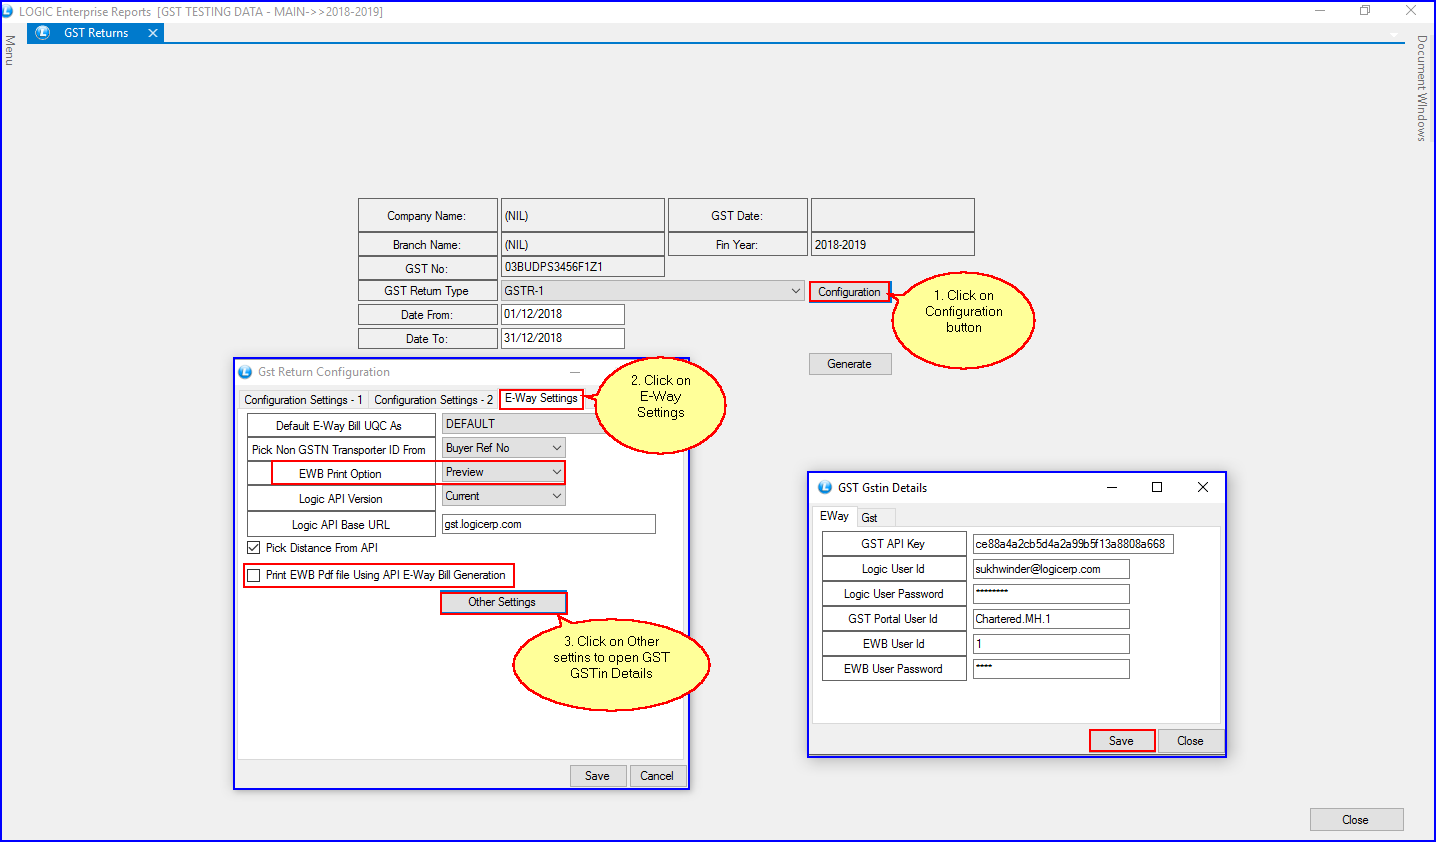Close GST Gstin Details via Close button
Viewport: 1436px width, 842px height.
tap(1190, 741)
